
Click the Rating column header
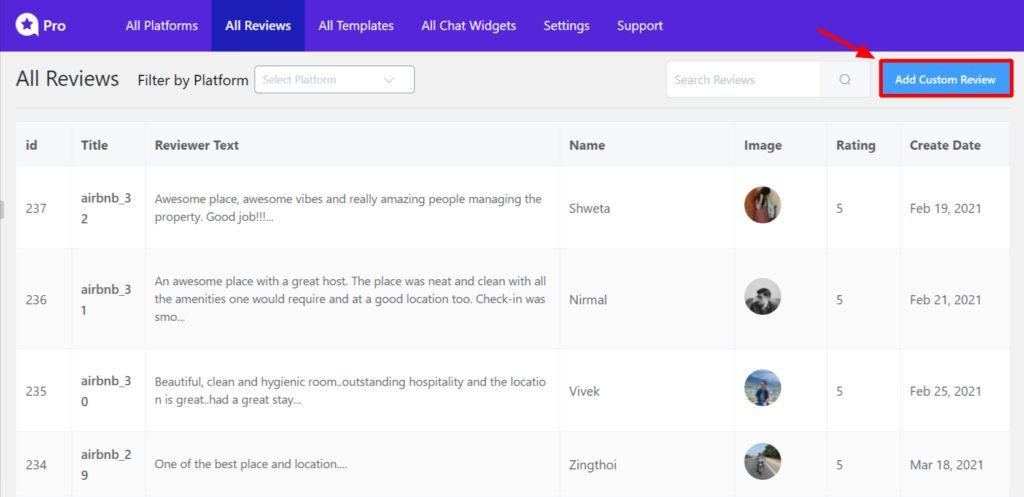click(856, 145)
